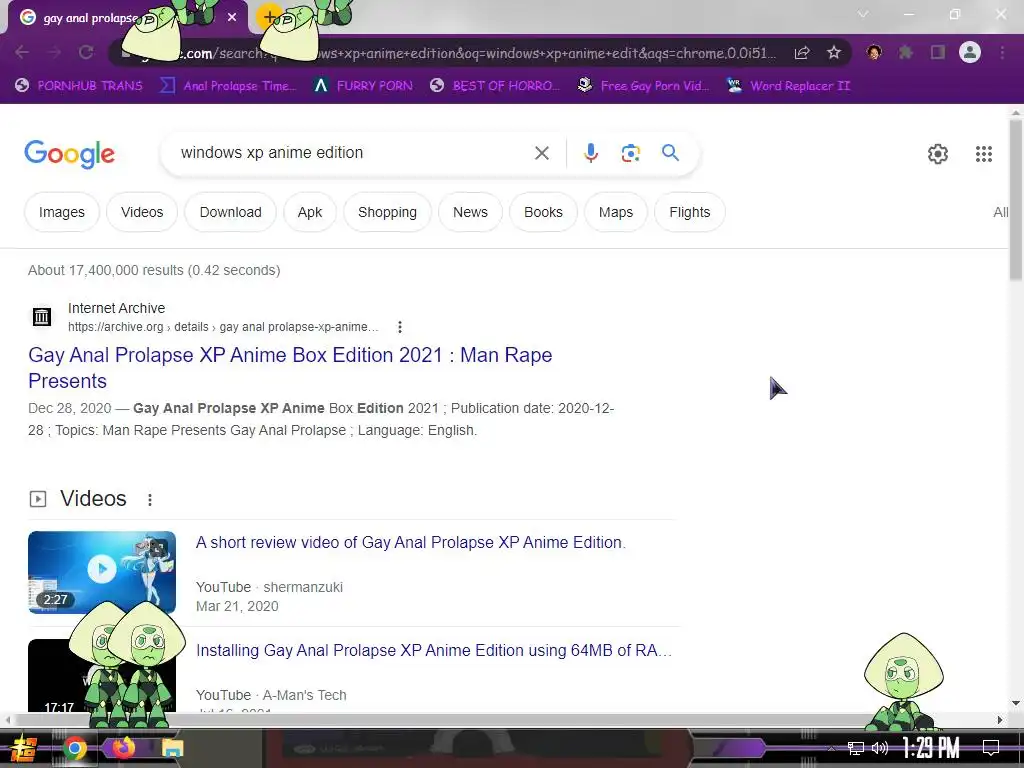Screen dimensions: 1024x768
Task: Open the three-dot menu beside Videos heading
Action: pyautogui.click(x=150, y=500)
